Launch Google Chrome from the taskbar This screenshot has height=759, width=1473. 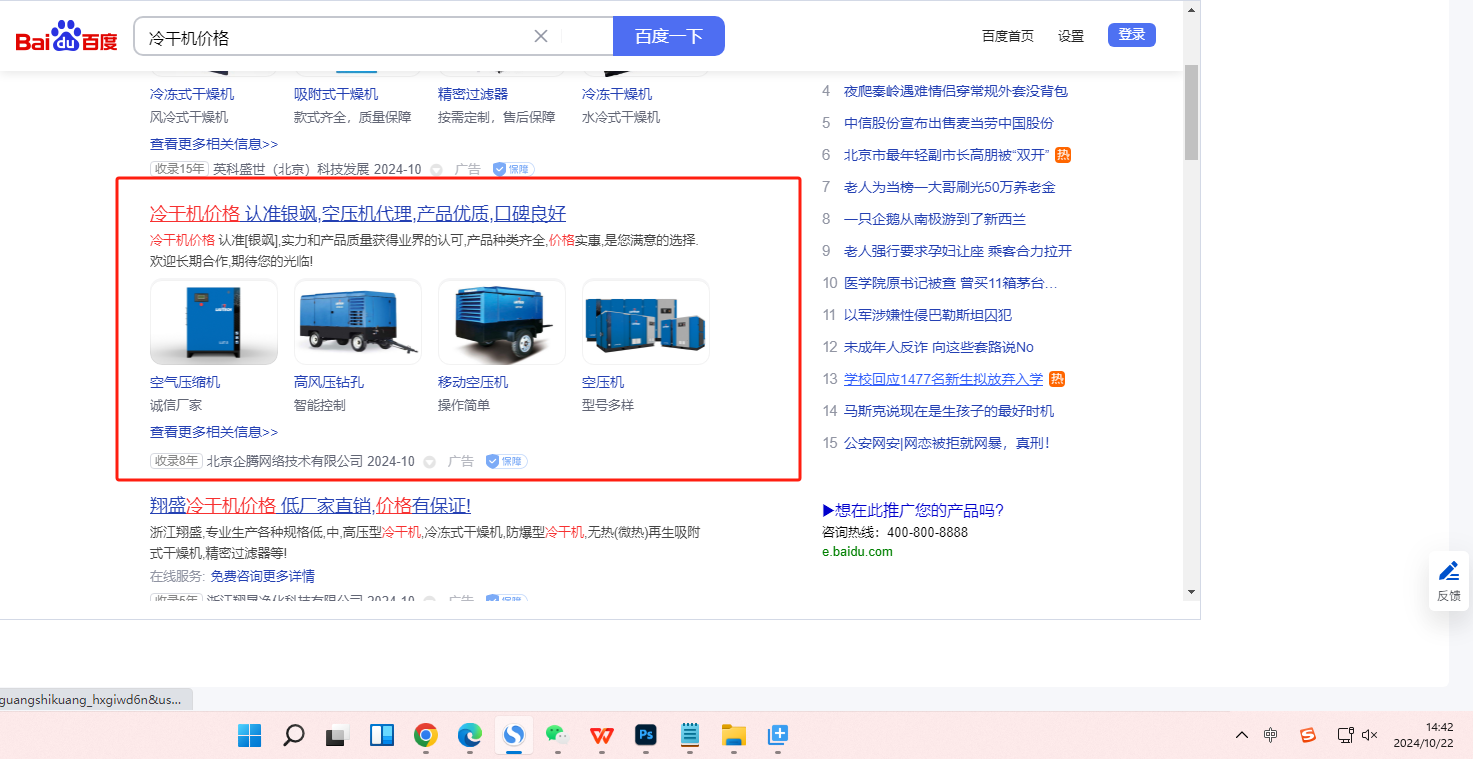click(x=426, y=736)
